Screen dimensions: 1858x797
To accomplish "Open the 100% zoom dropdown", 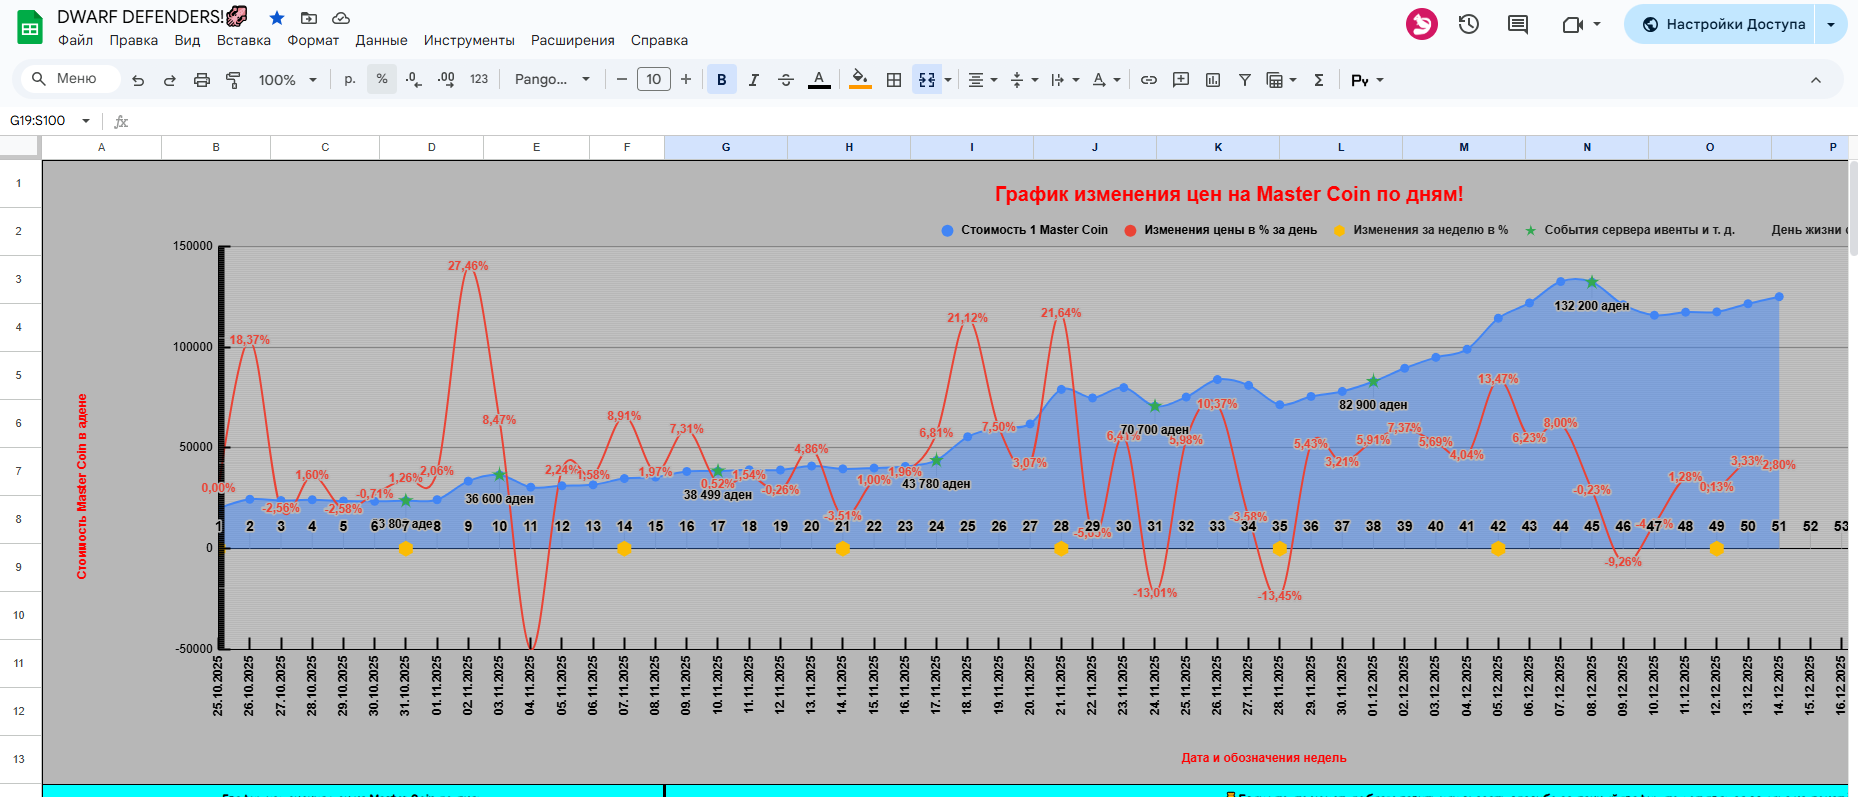I will (288, 80).
